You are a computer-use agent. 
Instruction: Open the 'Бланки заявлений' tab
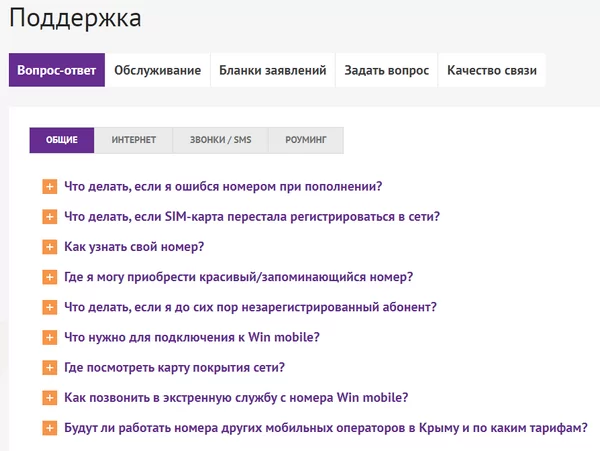point(273,70)
